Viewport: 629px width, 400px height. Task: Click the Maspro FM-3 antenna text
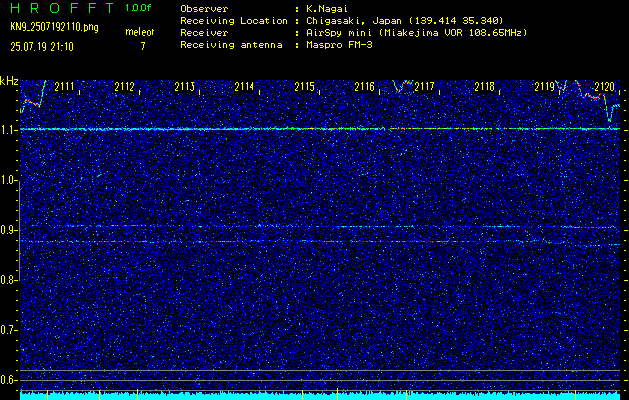tap(339, 45)
